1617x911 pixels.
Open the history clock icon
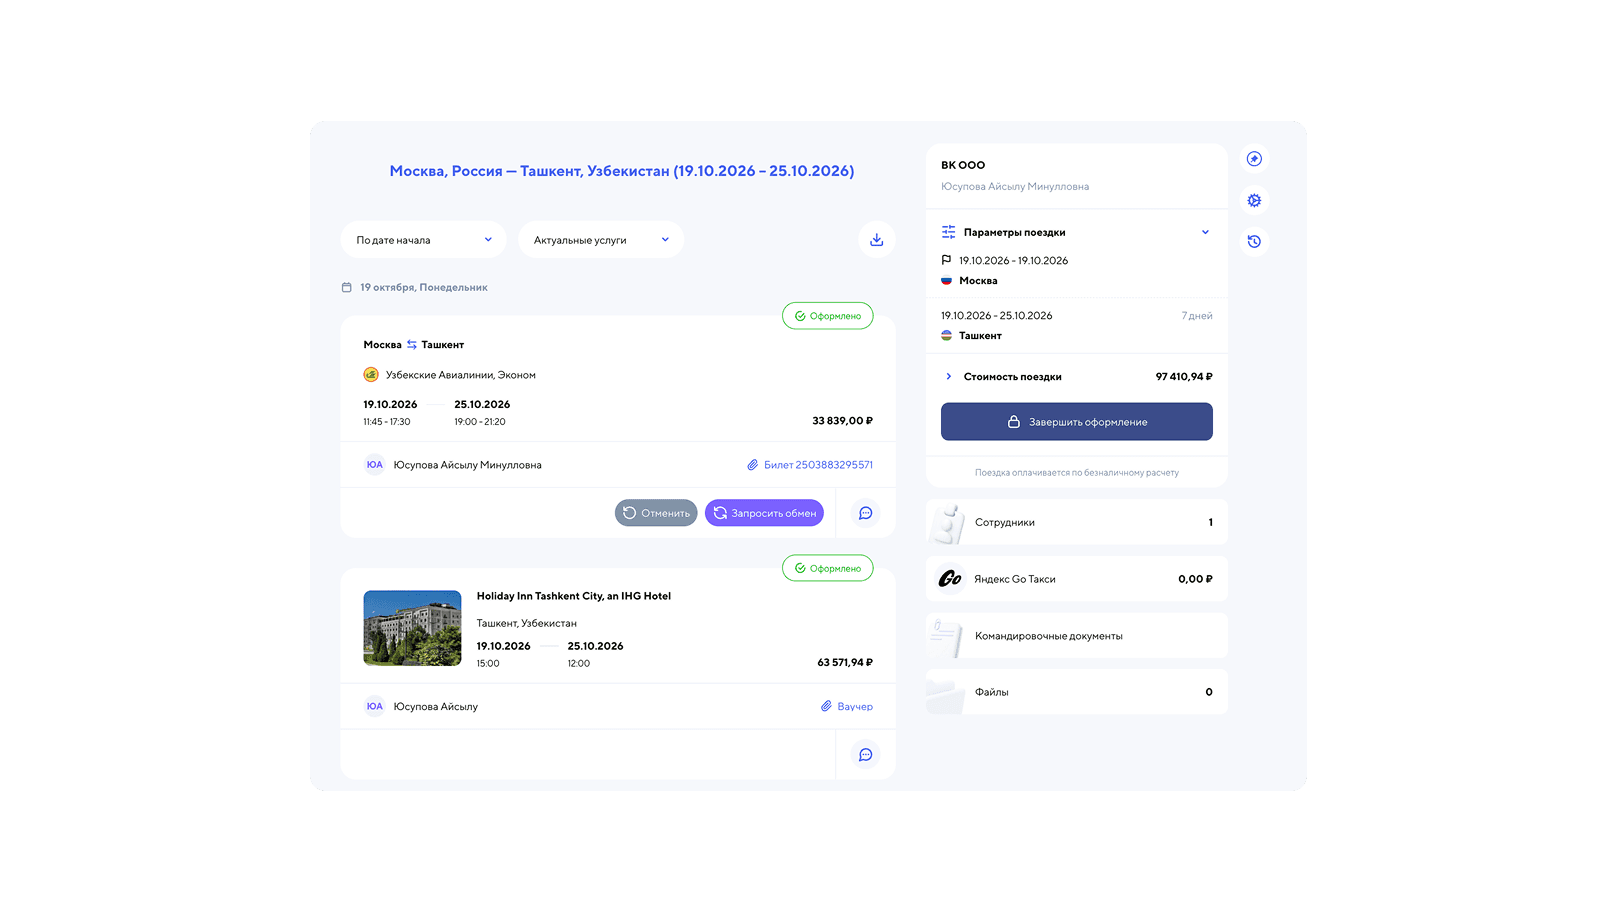click(1254, 241)
